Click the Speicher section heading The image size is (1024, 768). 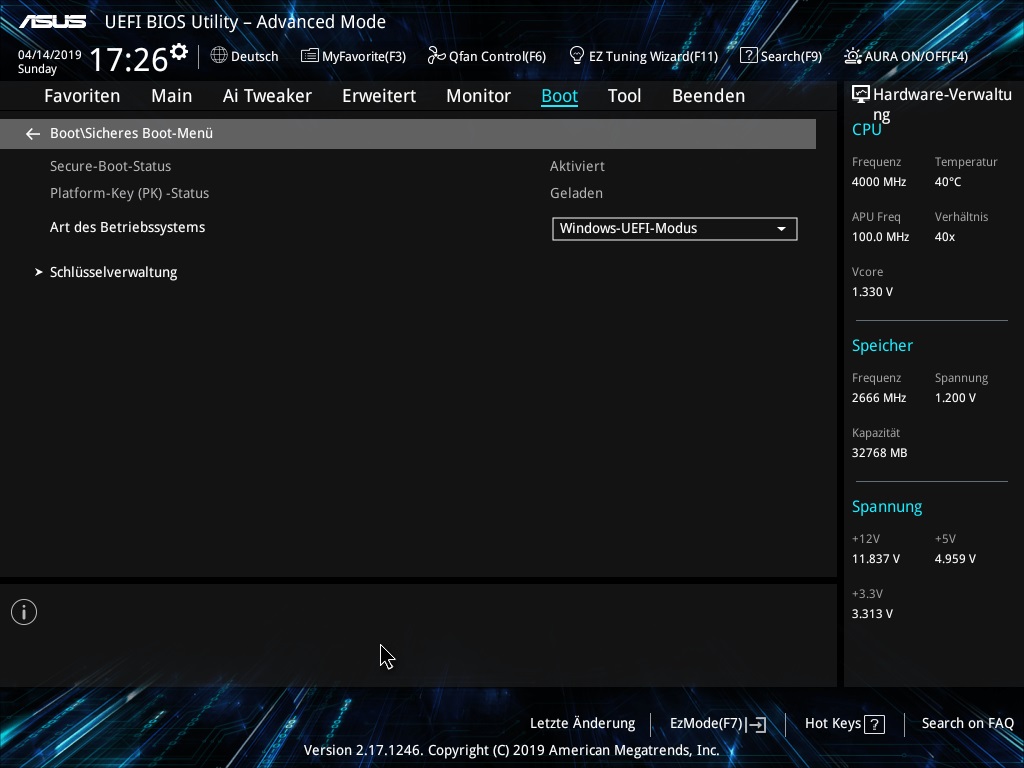(x=882, y=345)
